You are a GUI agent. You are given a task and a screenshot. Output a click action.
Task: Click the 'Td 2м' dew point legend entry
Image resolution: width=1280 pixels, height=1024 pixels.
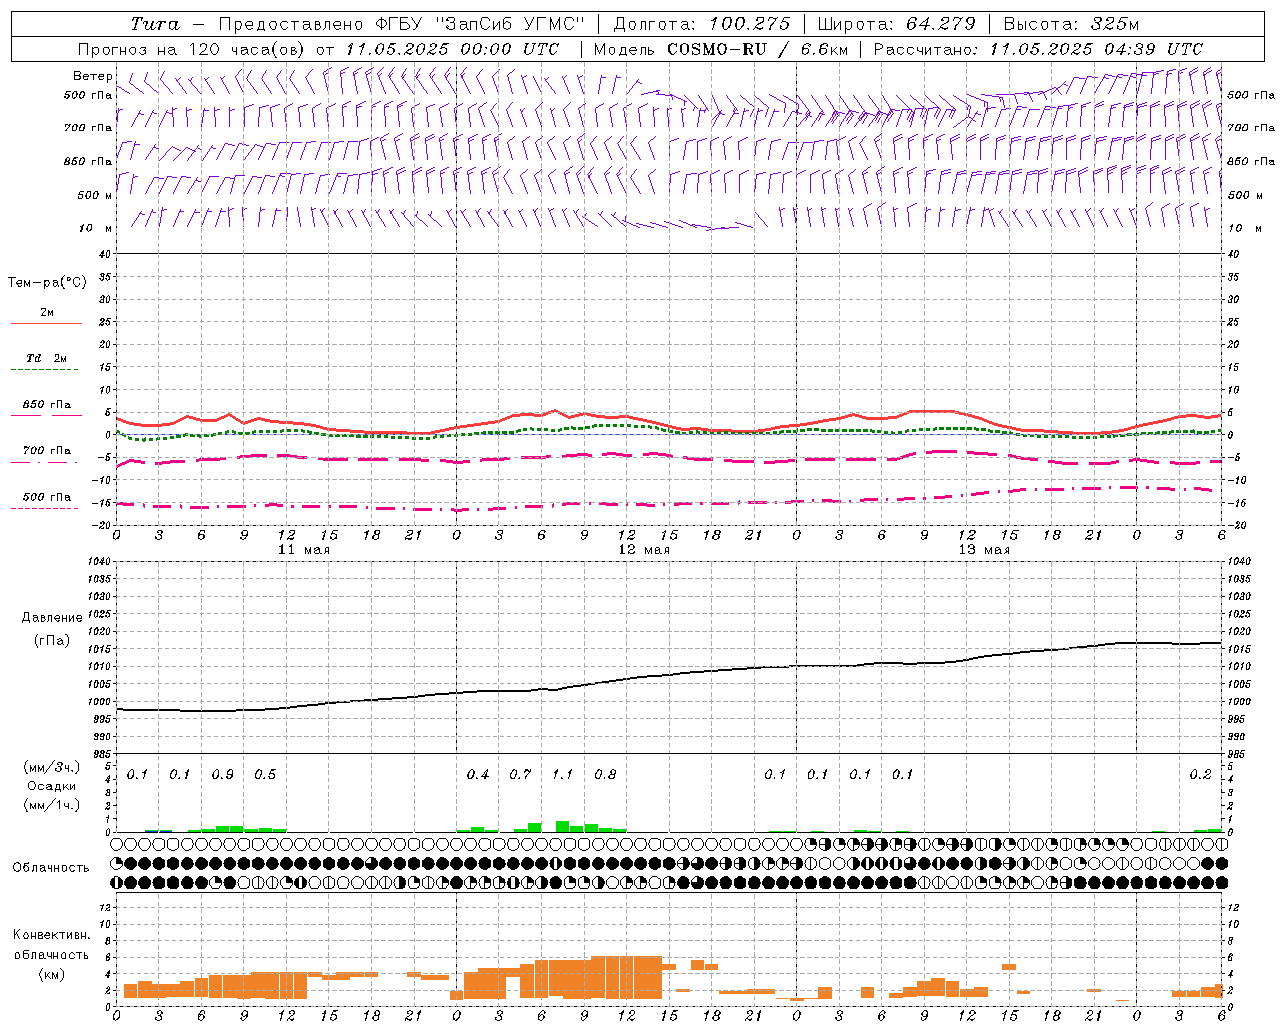[x=47, y=358]
